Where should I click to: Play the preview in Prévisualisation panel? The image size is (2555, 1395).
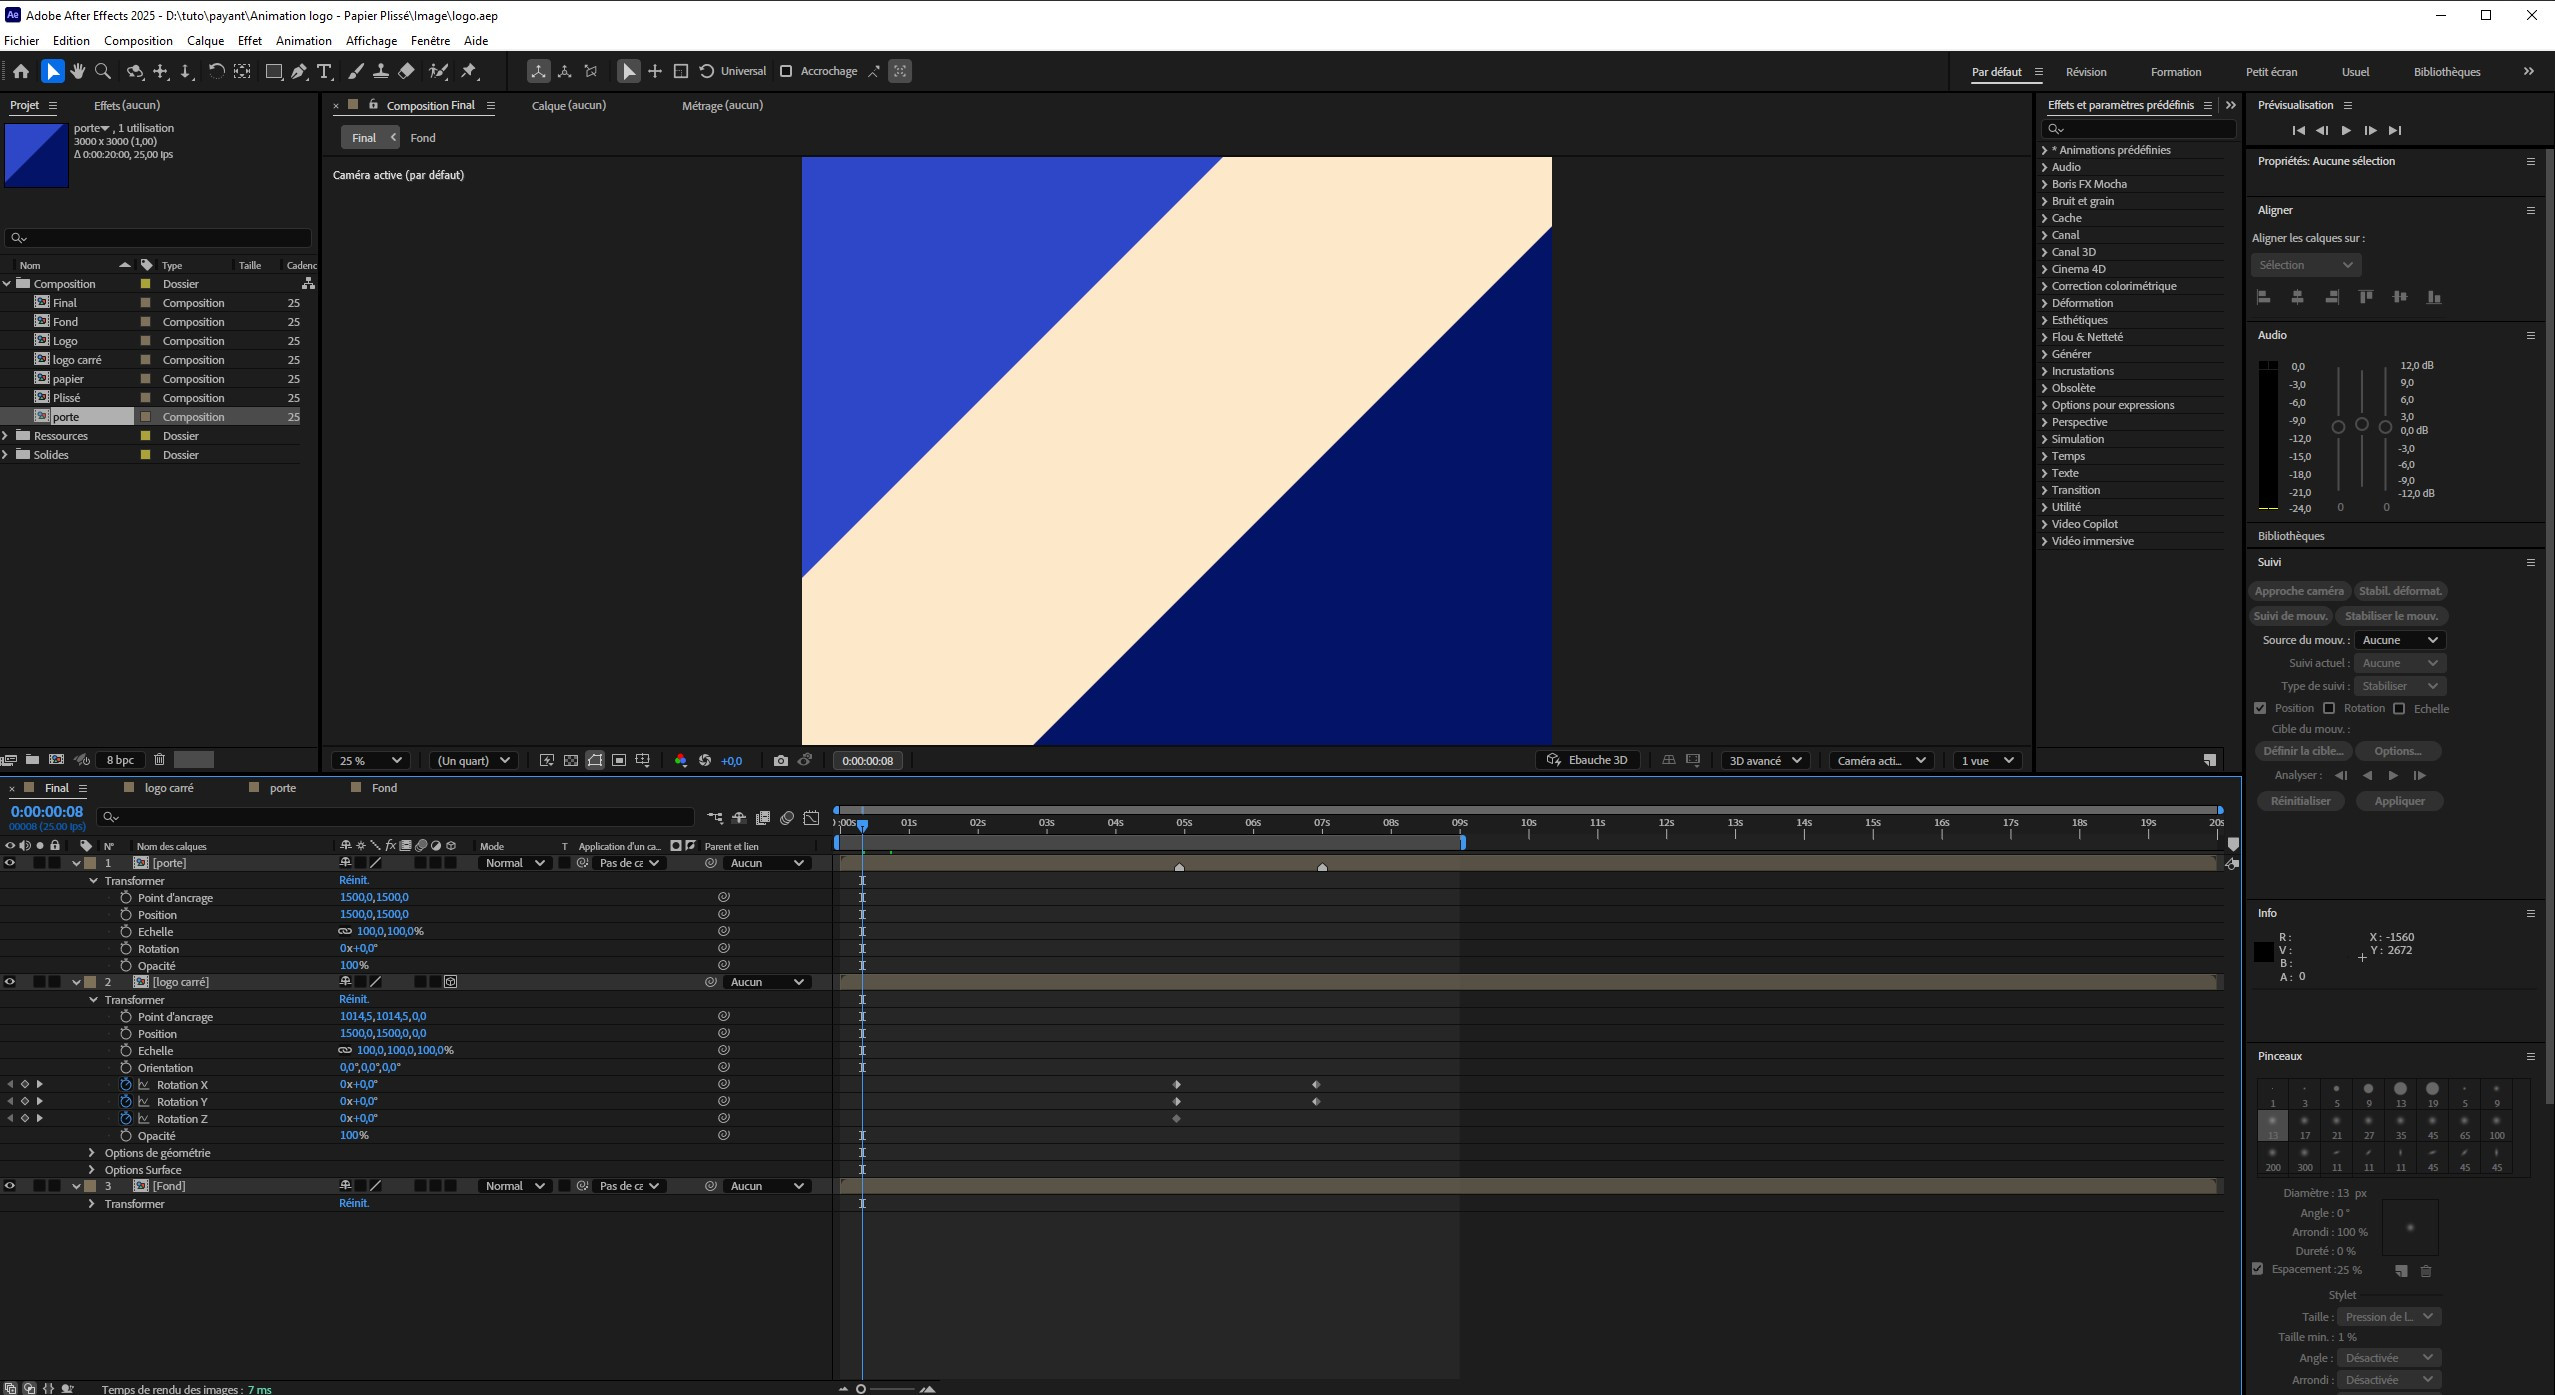click(x=2346, y=131)
